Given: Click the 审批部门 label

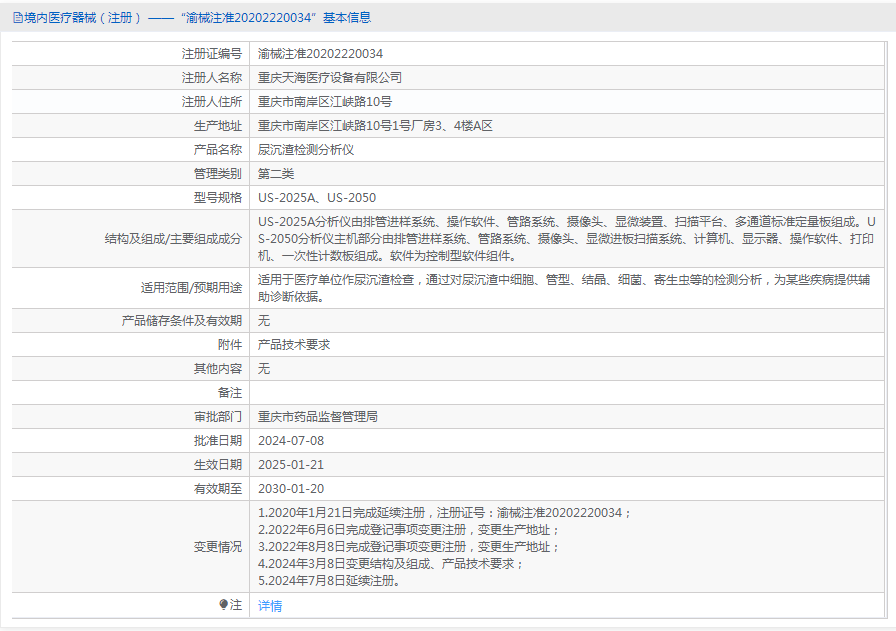Looking at the screenshot, I should (218, 417).
